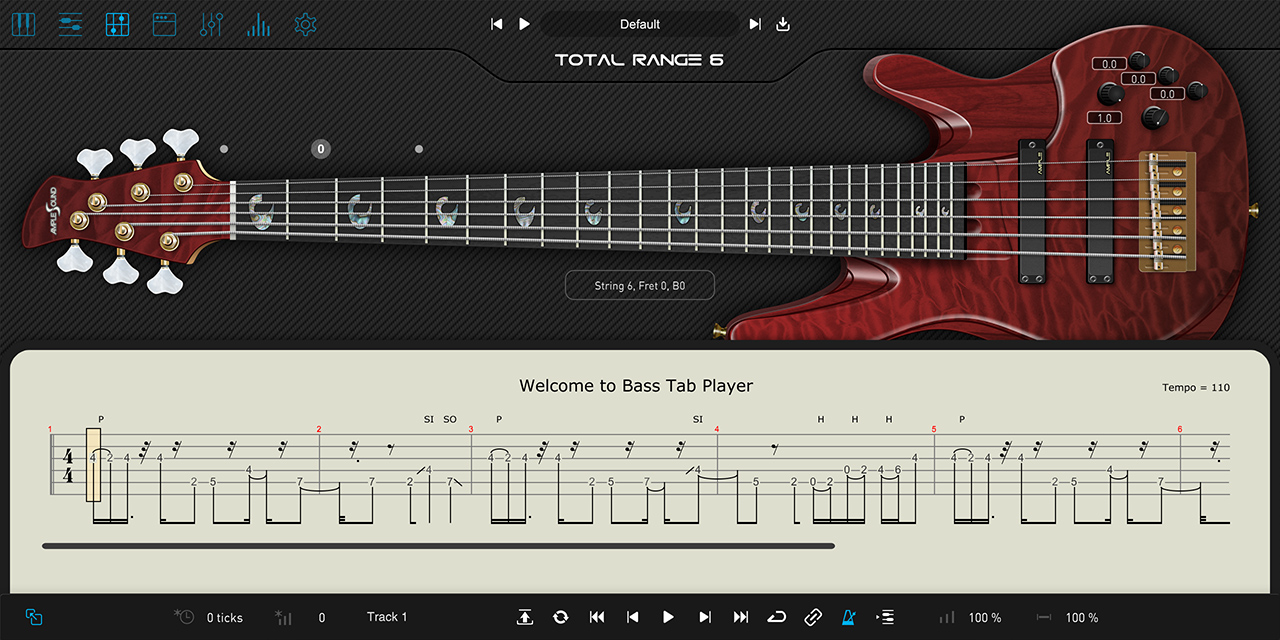Toggle the link chain icon

pyautogui.click(x=813, y=617)
